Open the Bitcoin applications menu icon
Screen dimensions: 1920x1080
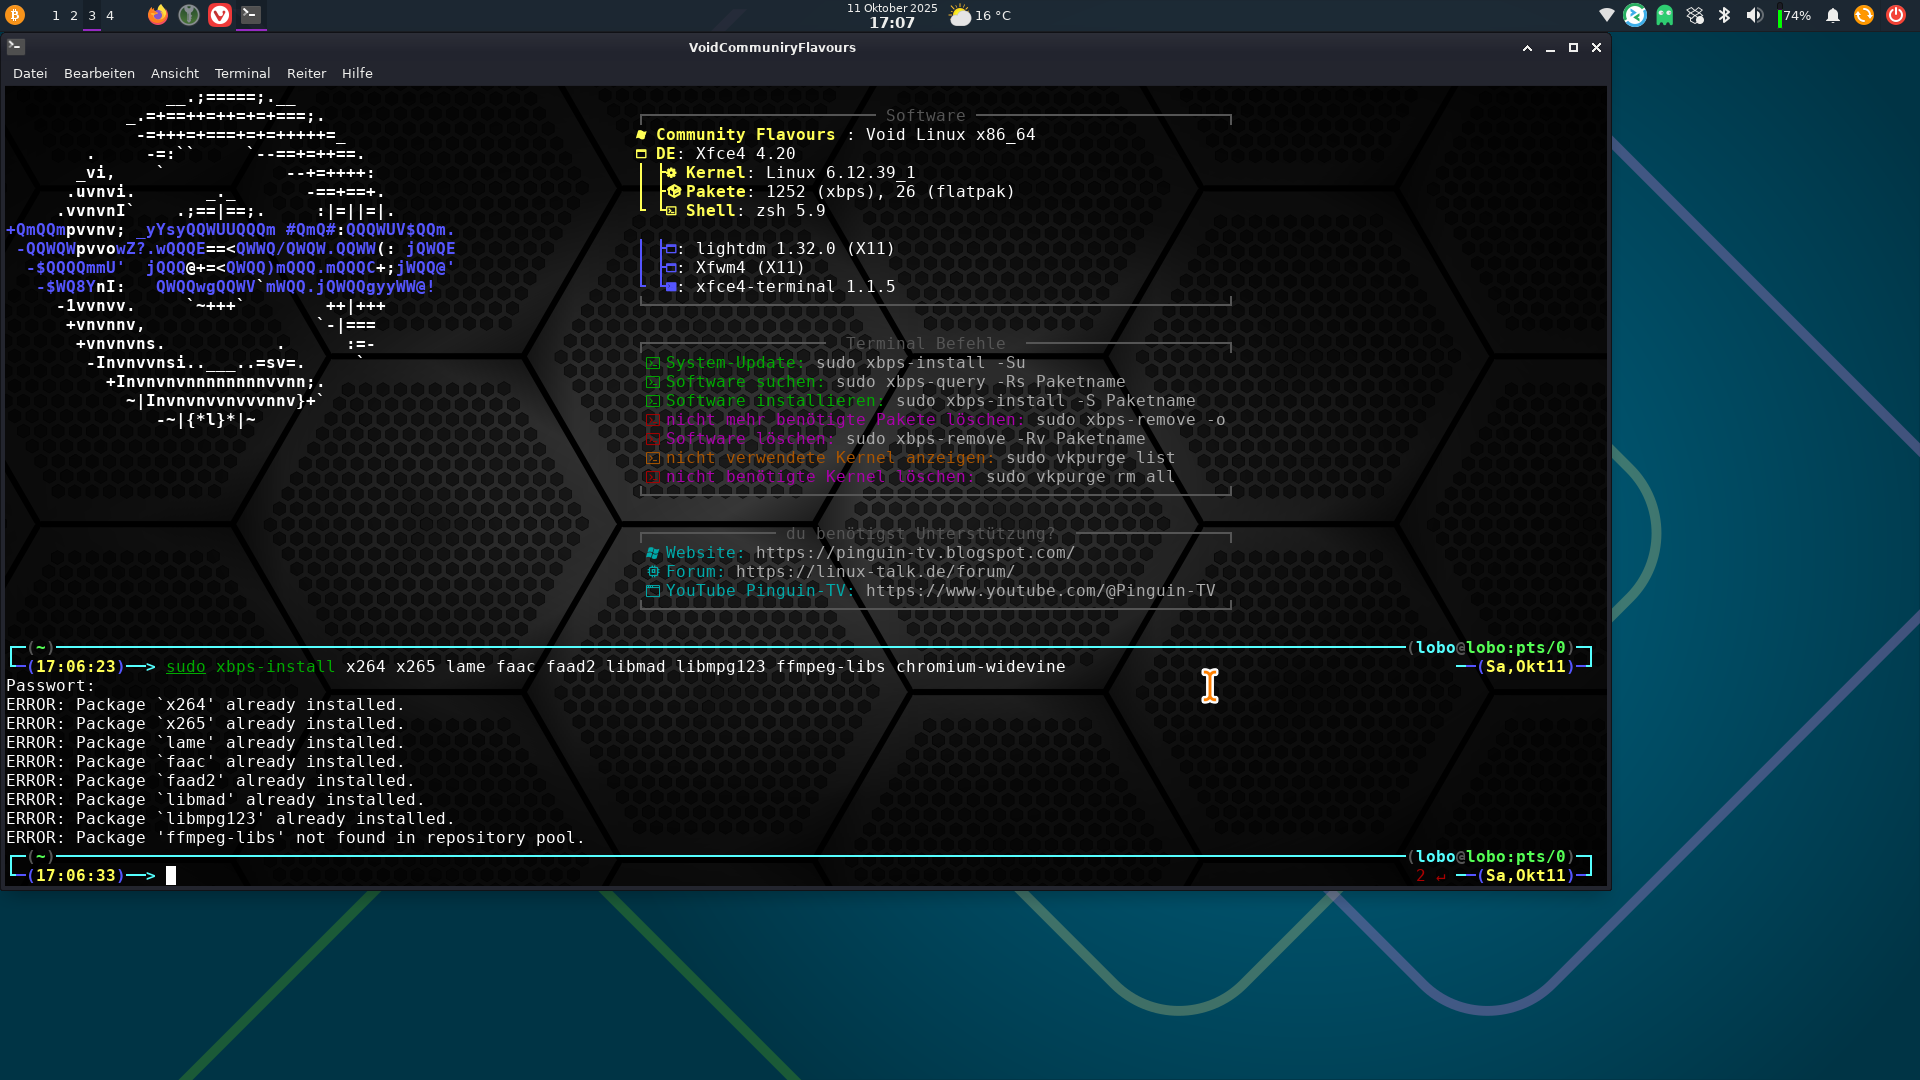coord(15,15)
